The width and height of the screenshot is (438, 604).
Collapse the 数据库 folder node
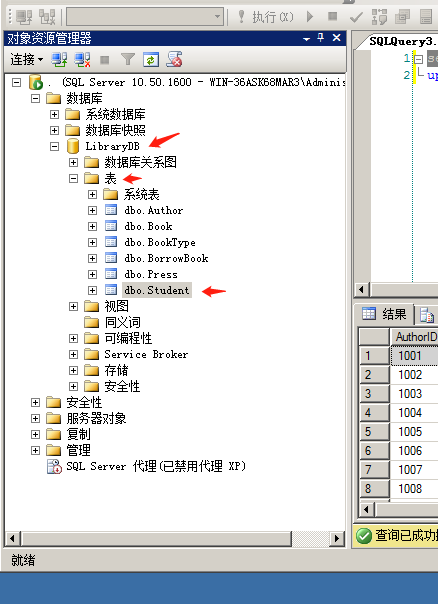(35, 98)
